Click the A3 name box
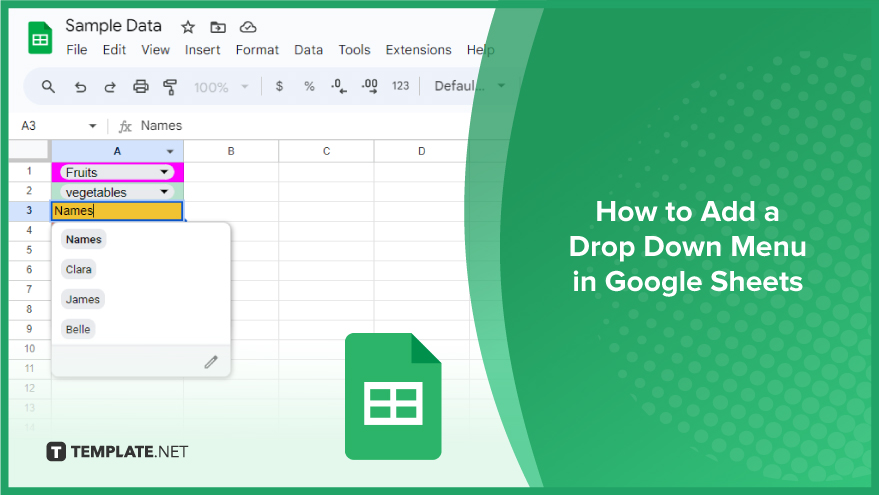Screen dimensions: 879x495 point(29,126)
